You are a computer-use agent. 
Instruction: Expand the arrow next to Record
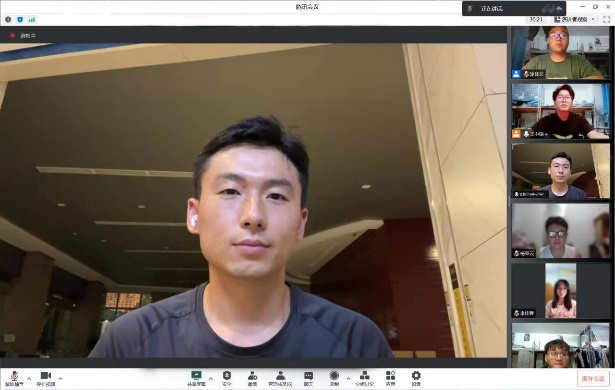point(348,379)
